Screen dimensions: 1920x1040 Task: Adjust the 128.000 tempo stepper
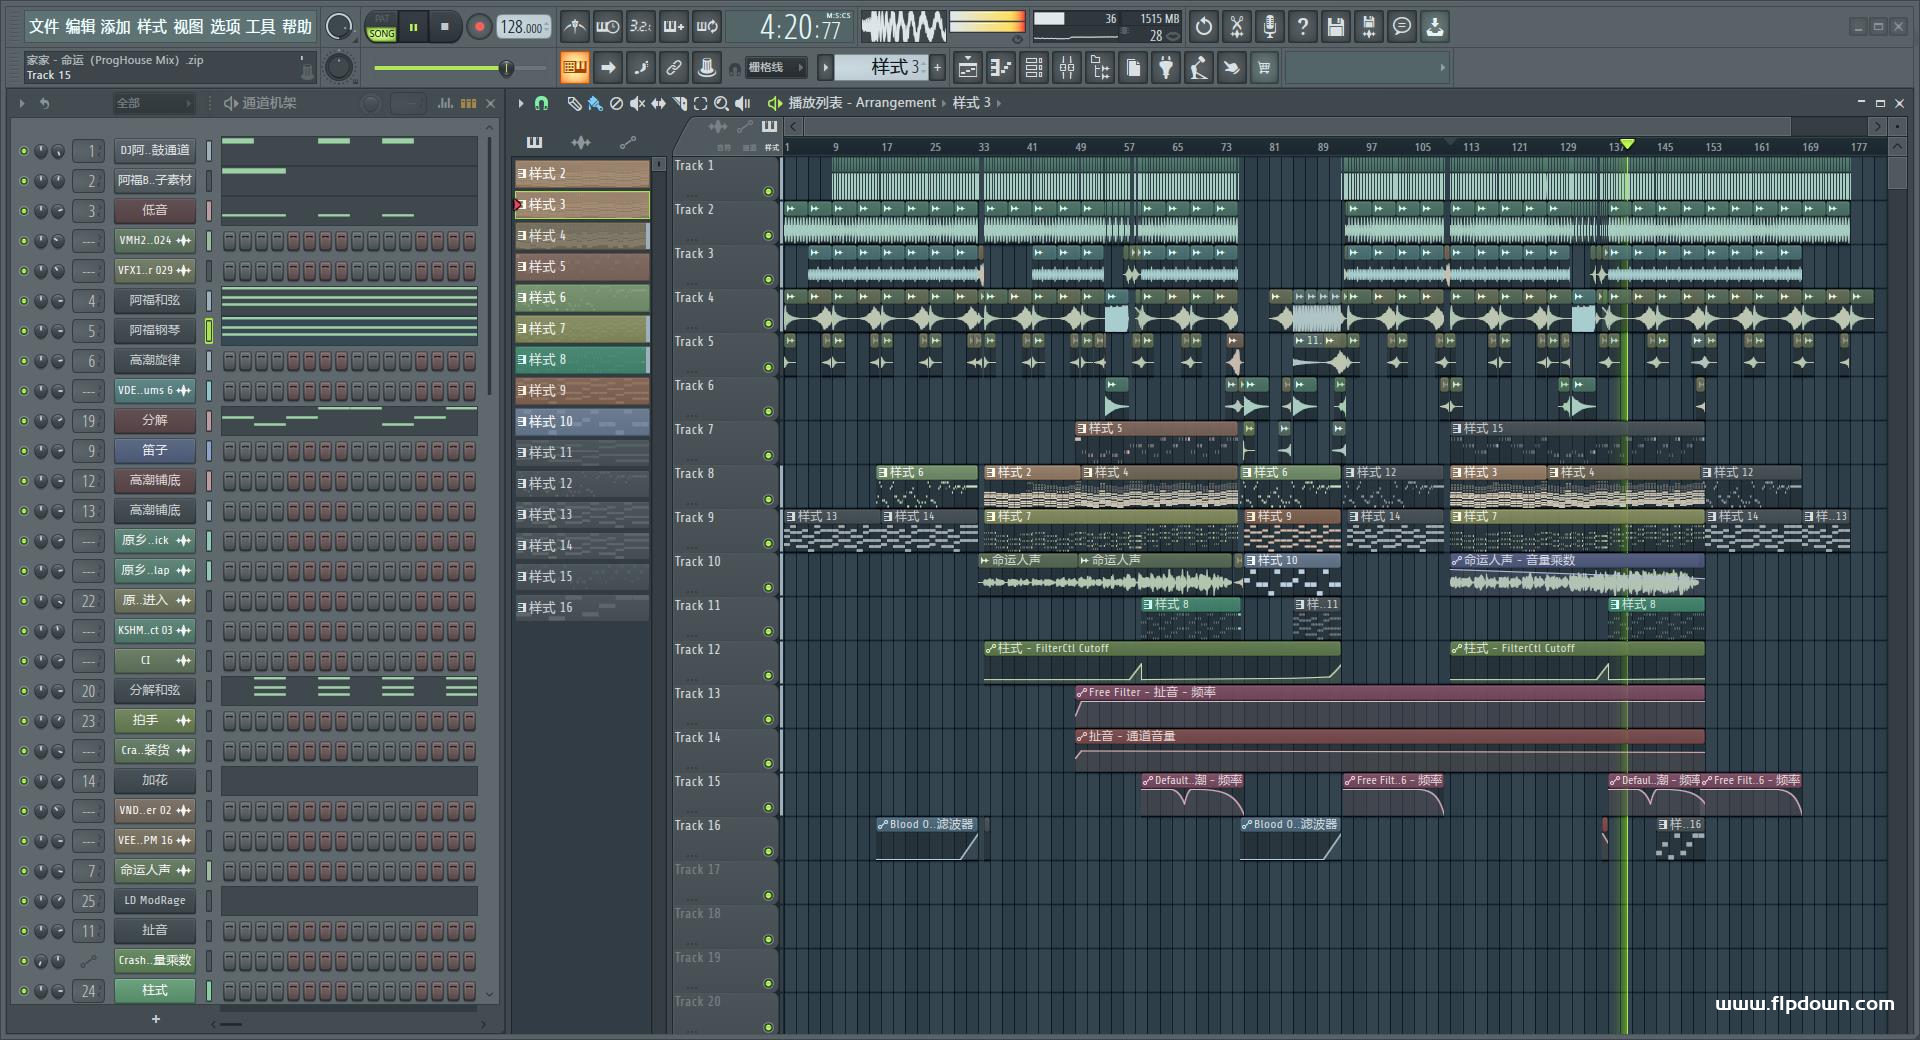click(x=523, y=27)
